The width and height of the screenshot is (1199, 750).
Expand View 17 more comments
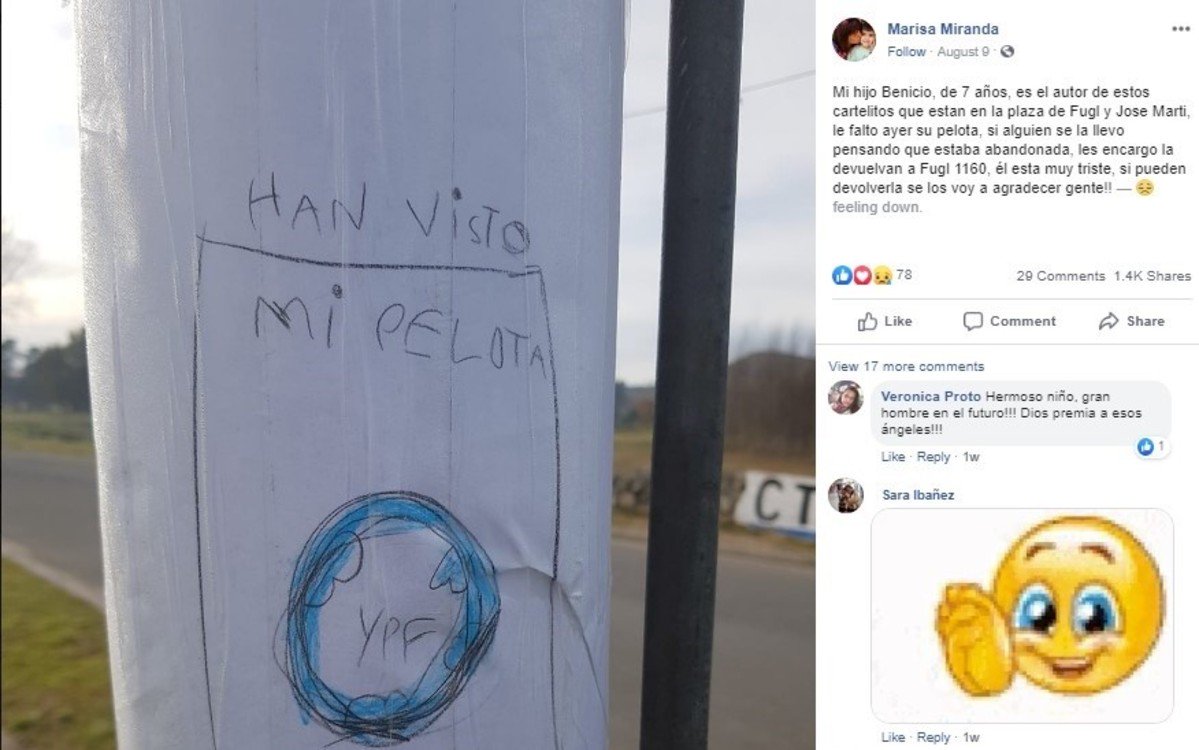tap(906, 366)
